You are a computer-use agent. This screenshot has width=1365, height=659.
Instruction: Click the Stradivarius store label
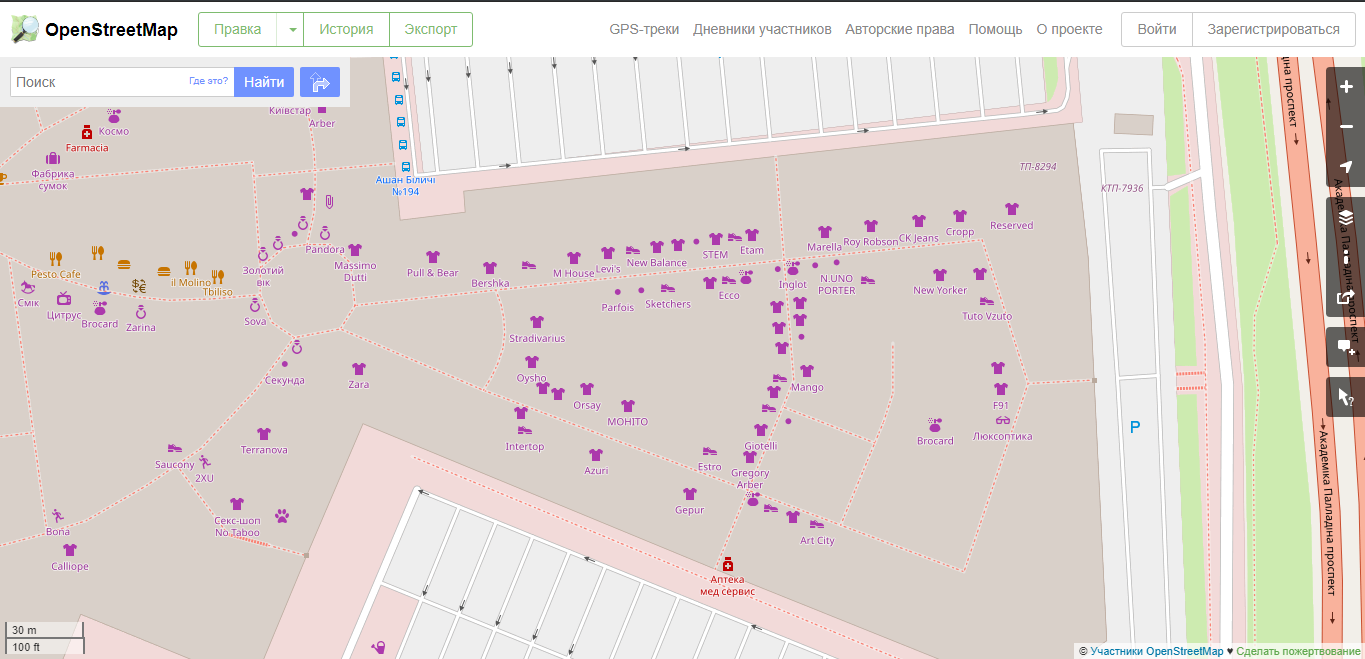[537, 338]
